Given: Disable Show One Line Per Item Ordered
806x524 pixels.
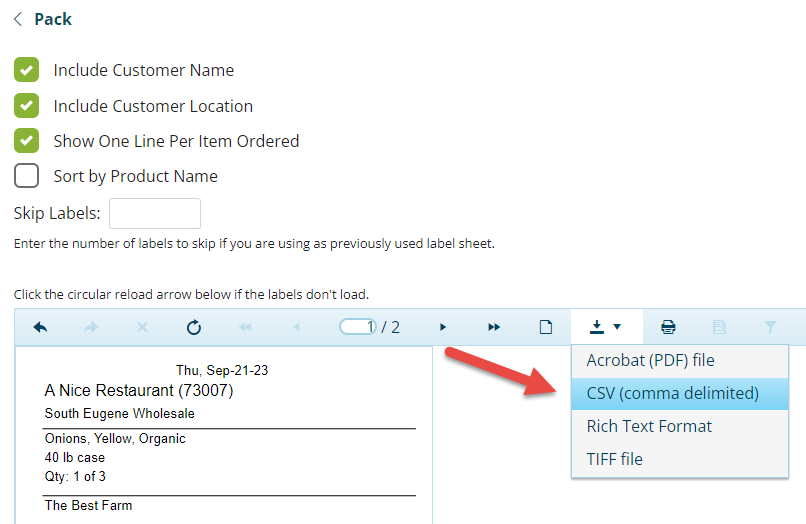Looking at the screenshot, I should 27,141.
